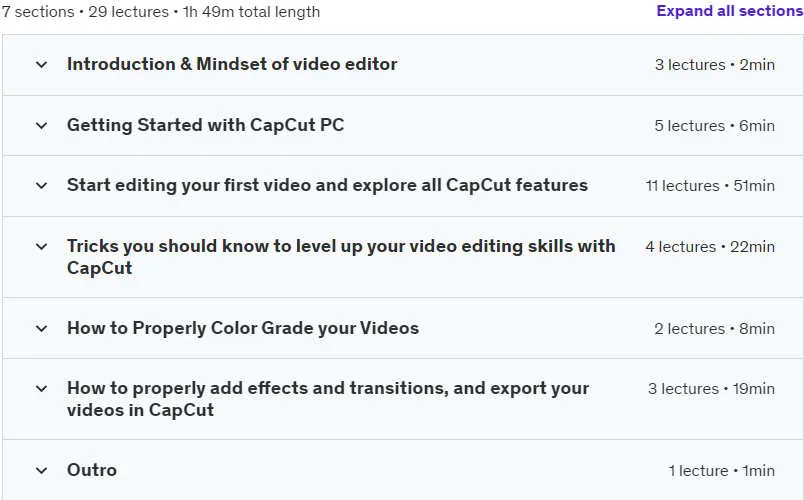Expand chevron beside Tricks you should know section
This screenshot has width=804, height=500.
coord(42,247)
